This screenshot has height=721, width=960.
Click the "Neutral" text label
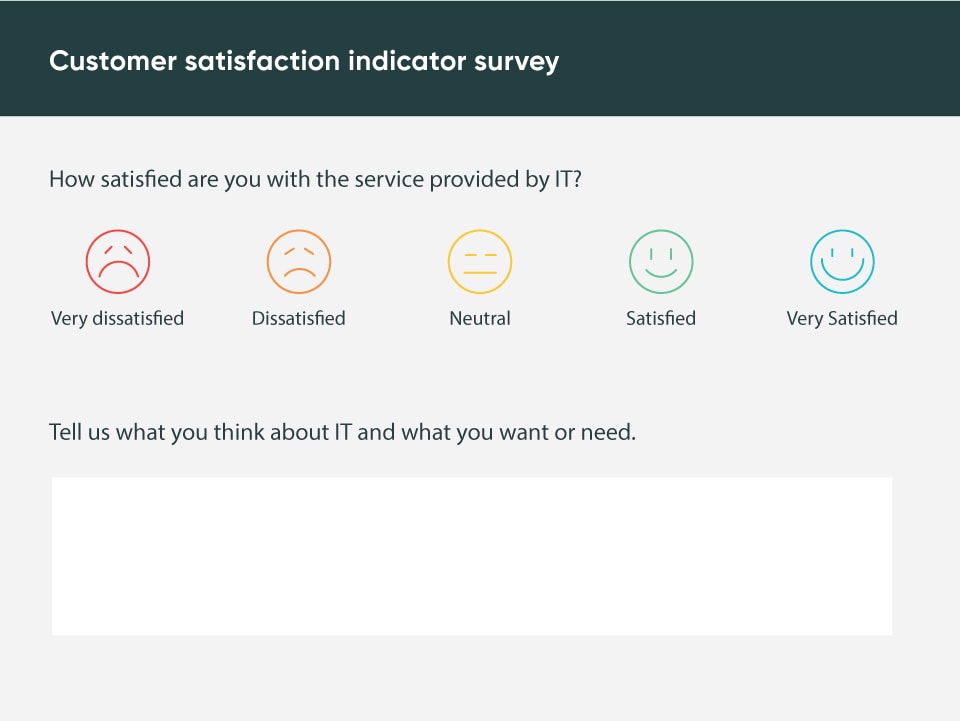[480, 319]
